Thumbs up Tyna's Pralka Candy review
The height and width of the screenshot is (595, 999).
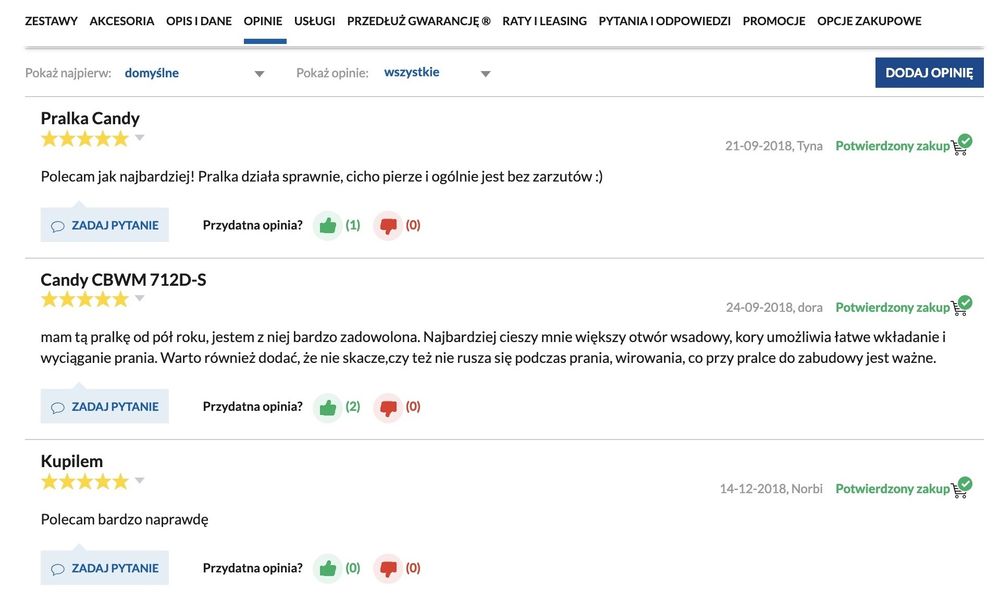[327, 225]
